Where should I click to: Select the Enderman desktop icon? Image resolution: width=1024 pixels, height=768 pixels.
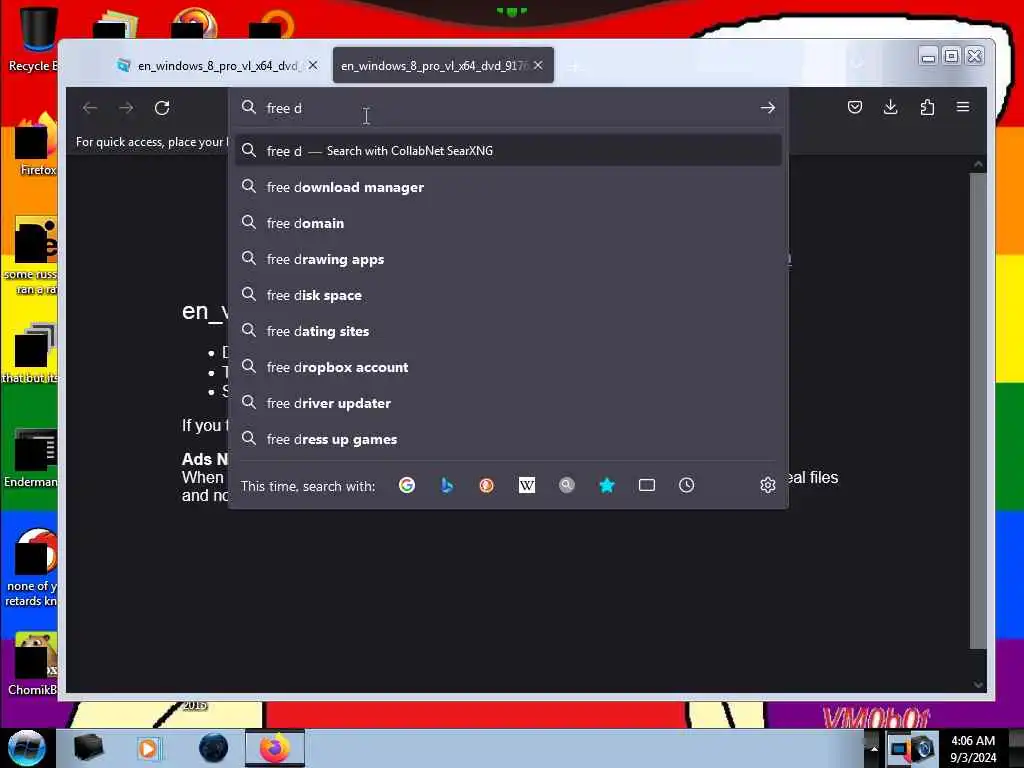(31, 457)
